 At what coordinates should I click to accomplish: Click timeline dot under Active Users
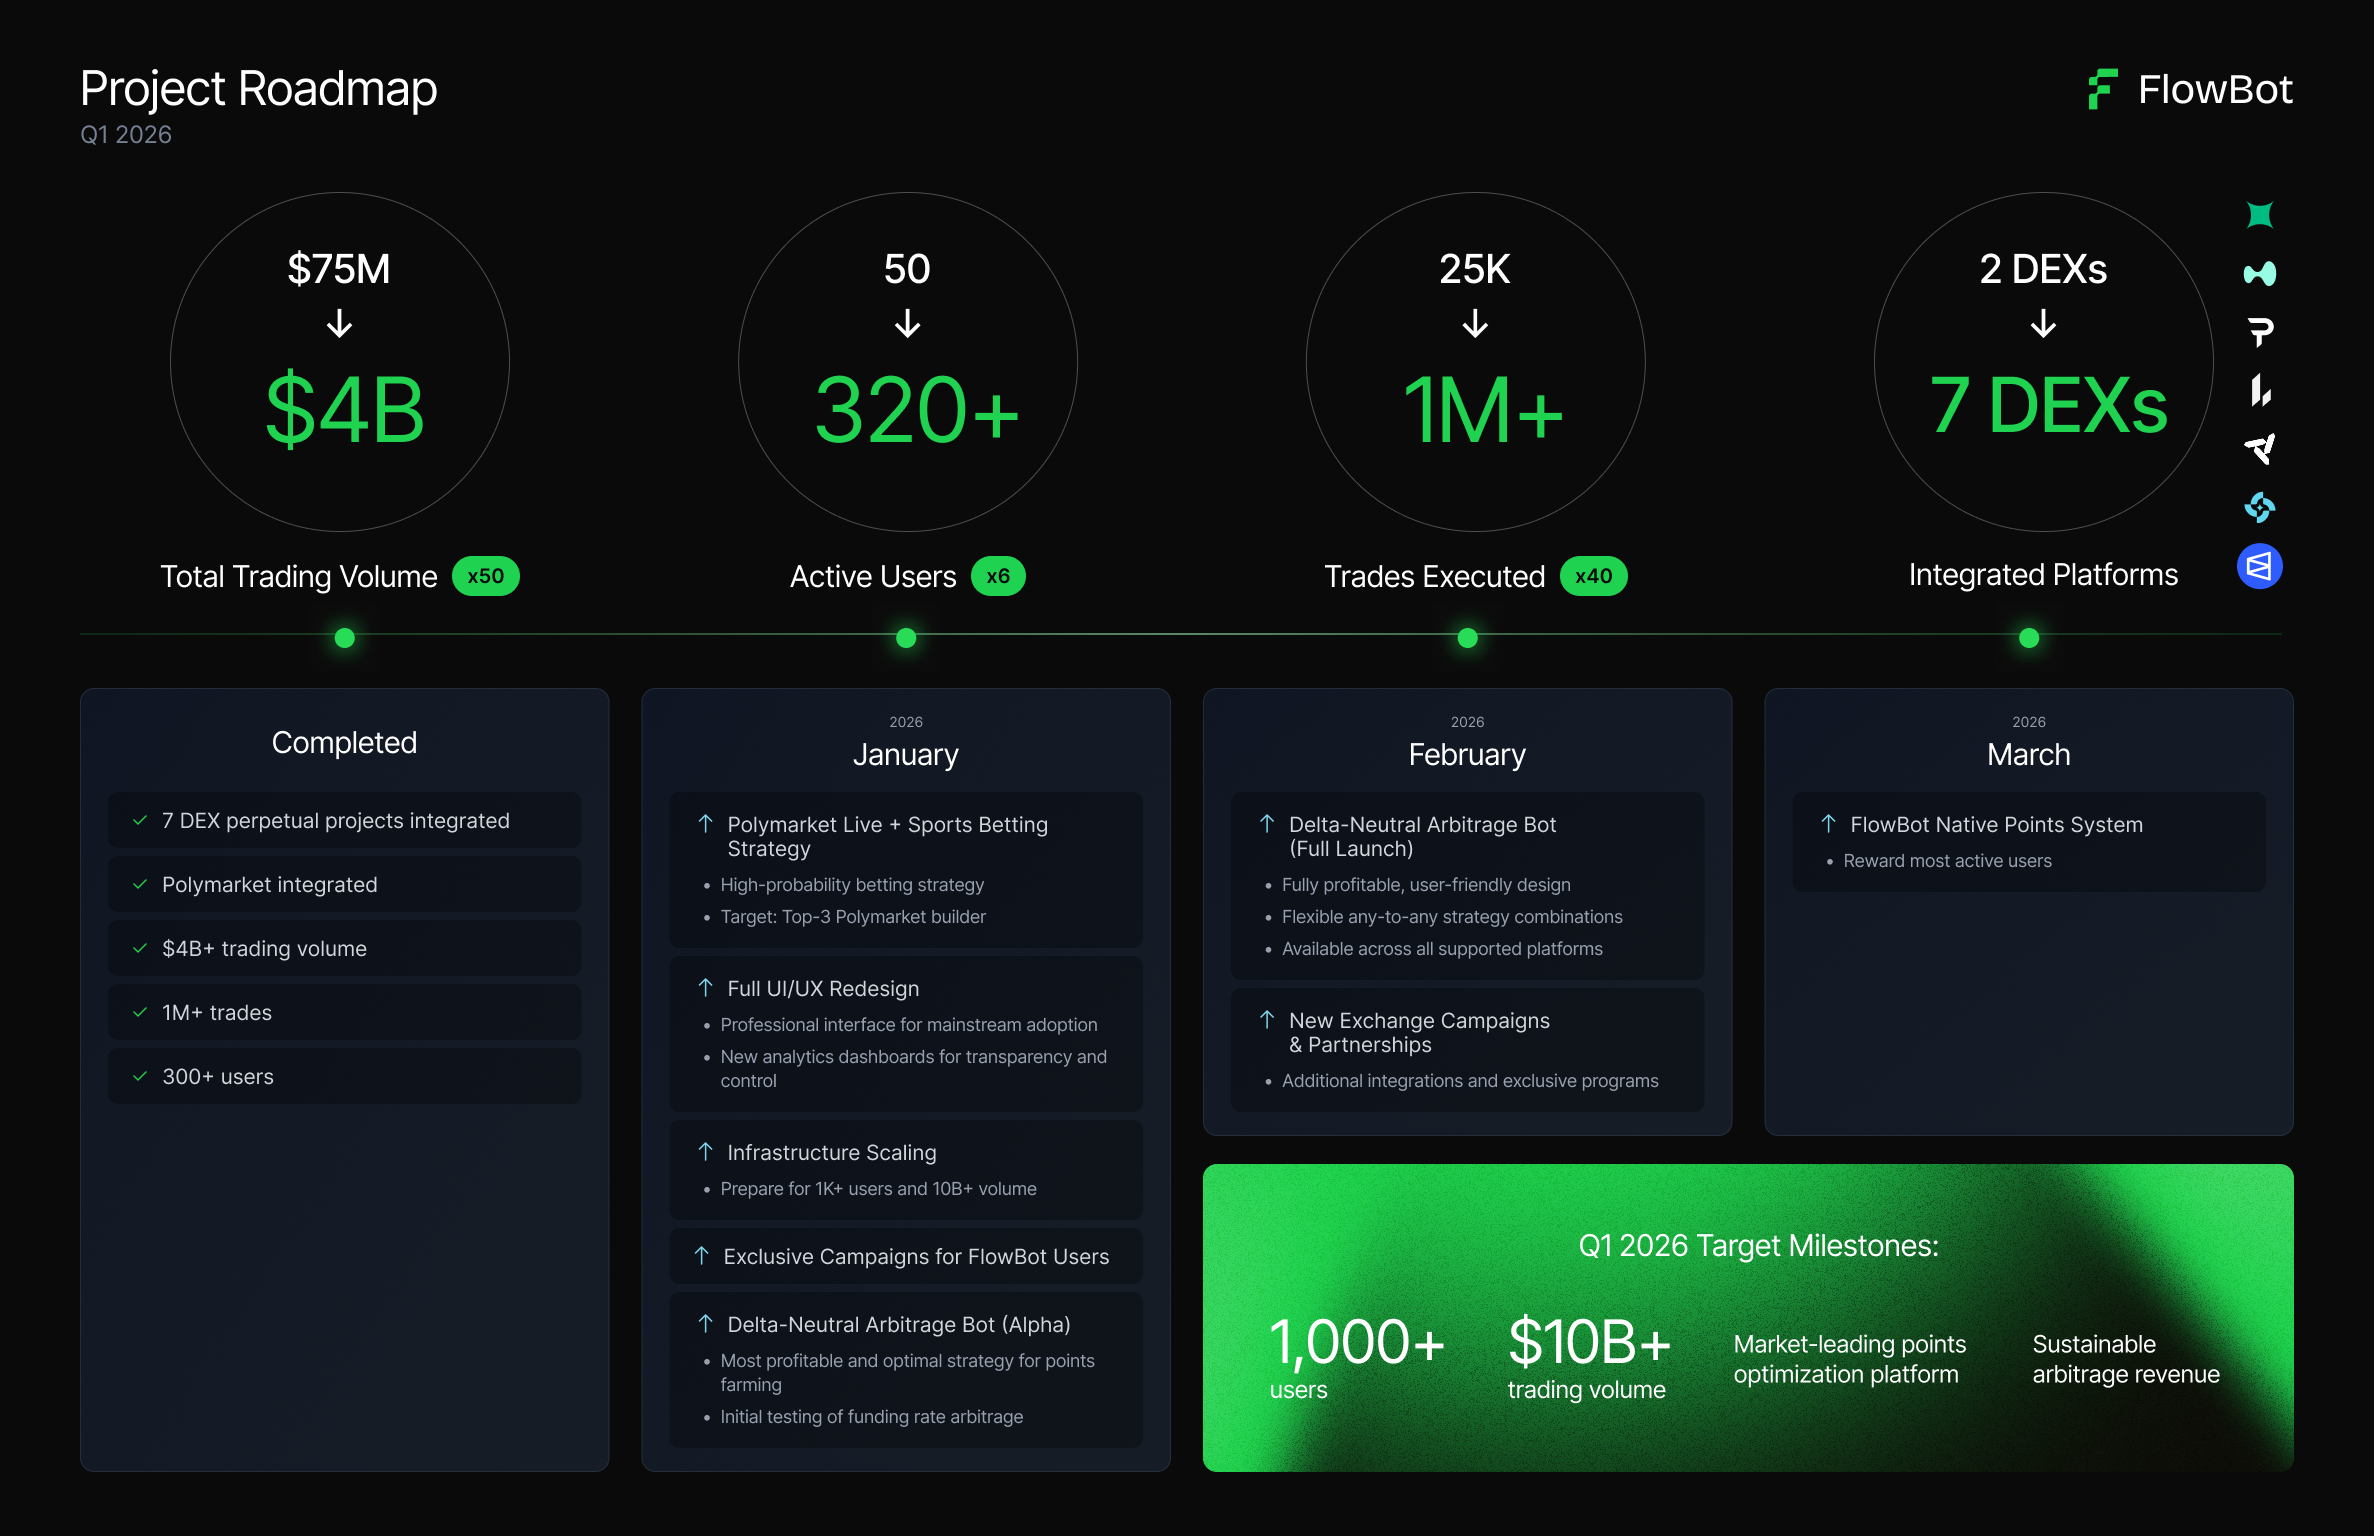[906, 638]
